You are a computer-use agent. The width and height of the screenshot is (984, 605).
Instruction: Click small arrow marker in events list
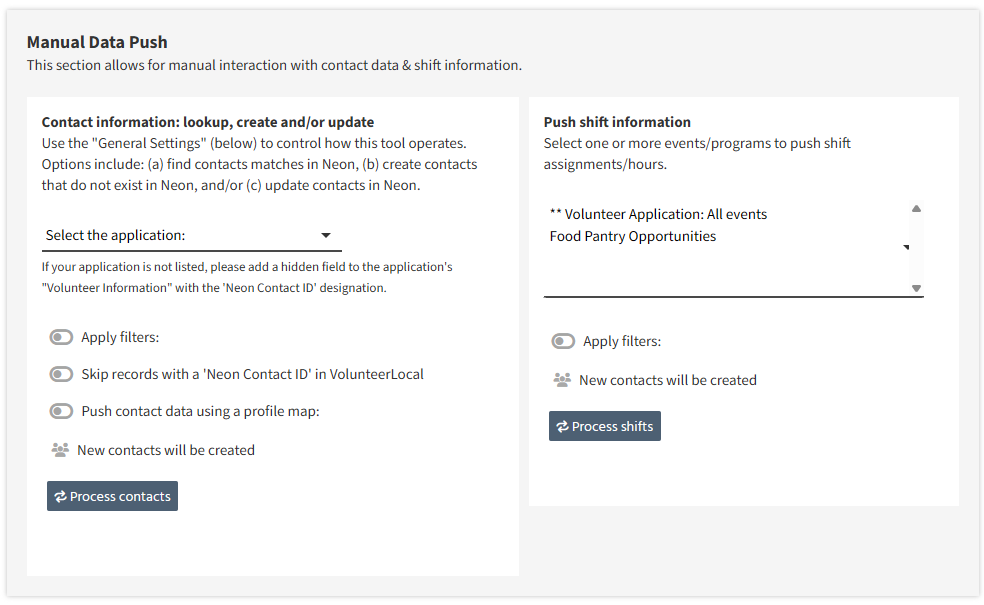906,247
